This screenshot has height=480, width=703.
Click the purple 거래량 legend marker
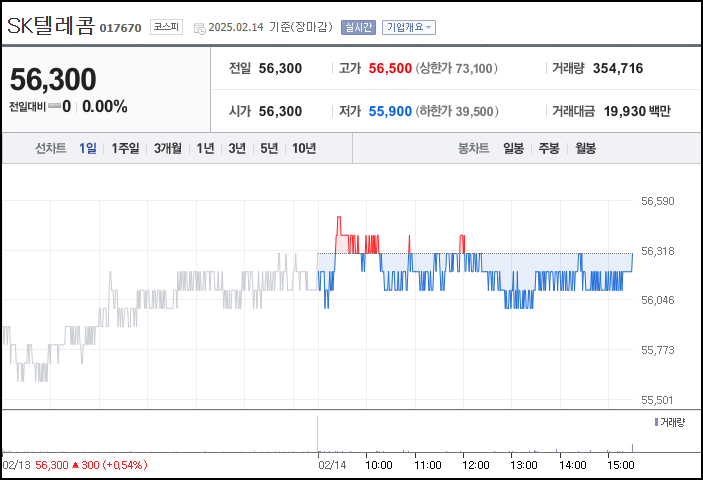(656, 422)
